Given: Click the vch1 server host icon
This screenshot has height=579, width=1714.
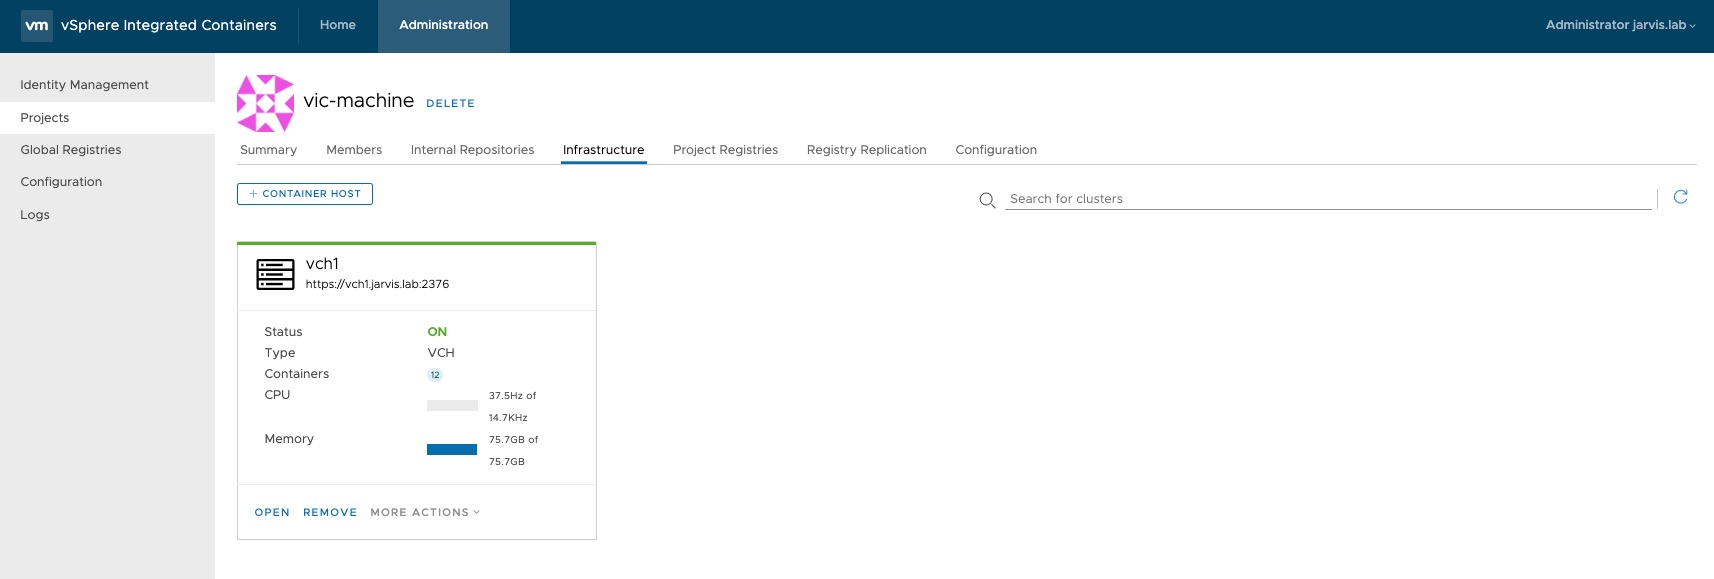Looking at the screenshot, I should coord(275,274).
